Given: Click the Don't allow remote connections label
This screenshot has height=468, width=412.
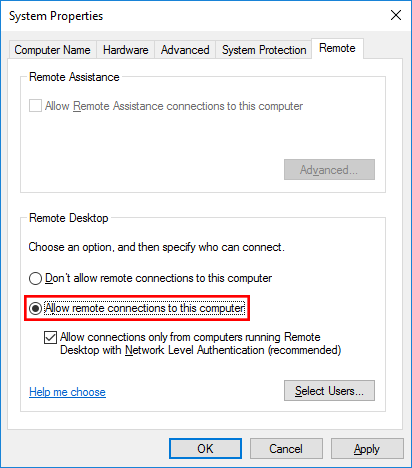Looking at the screenshot, I should [x=159, y=278].
